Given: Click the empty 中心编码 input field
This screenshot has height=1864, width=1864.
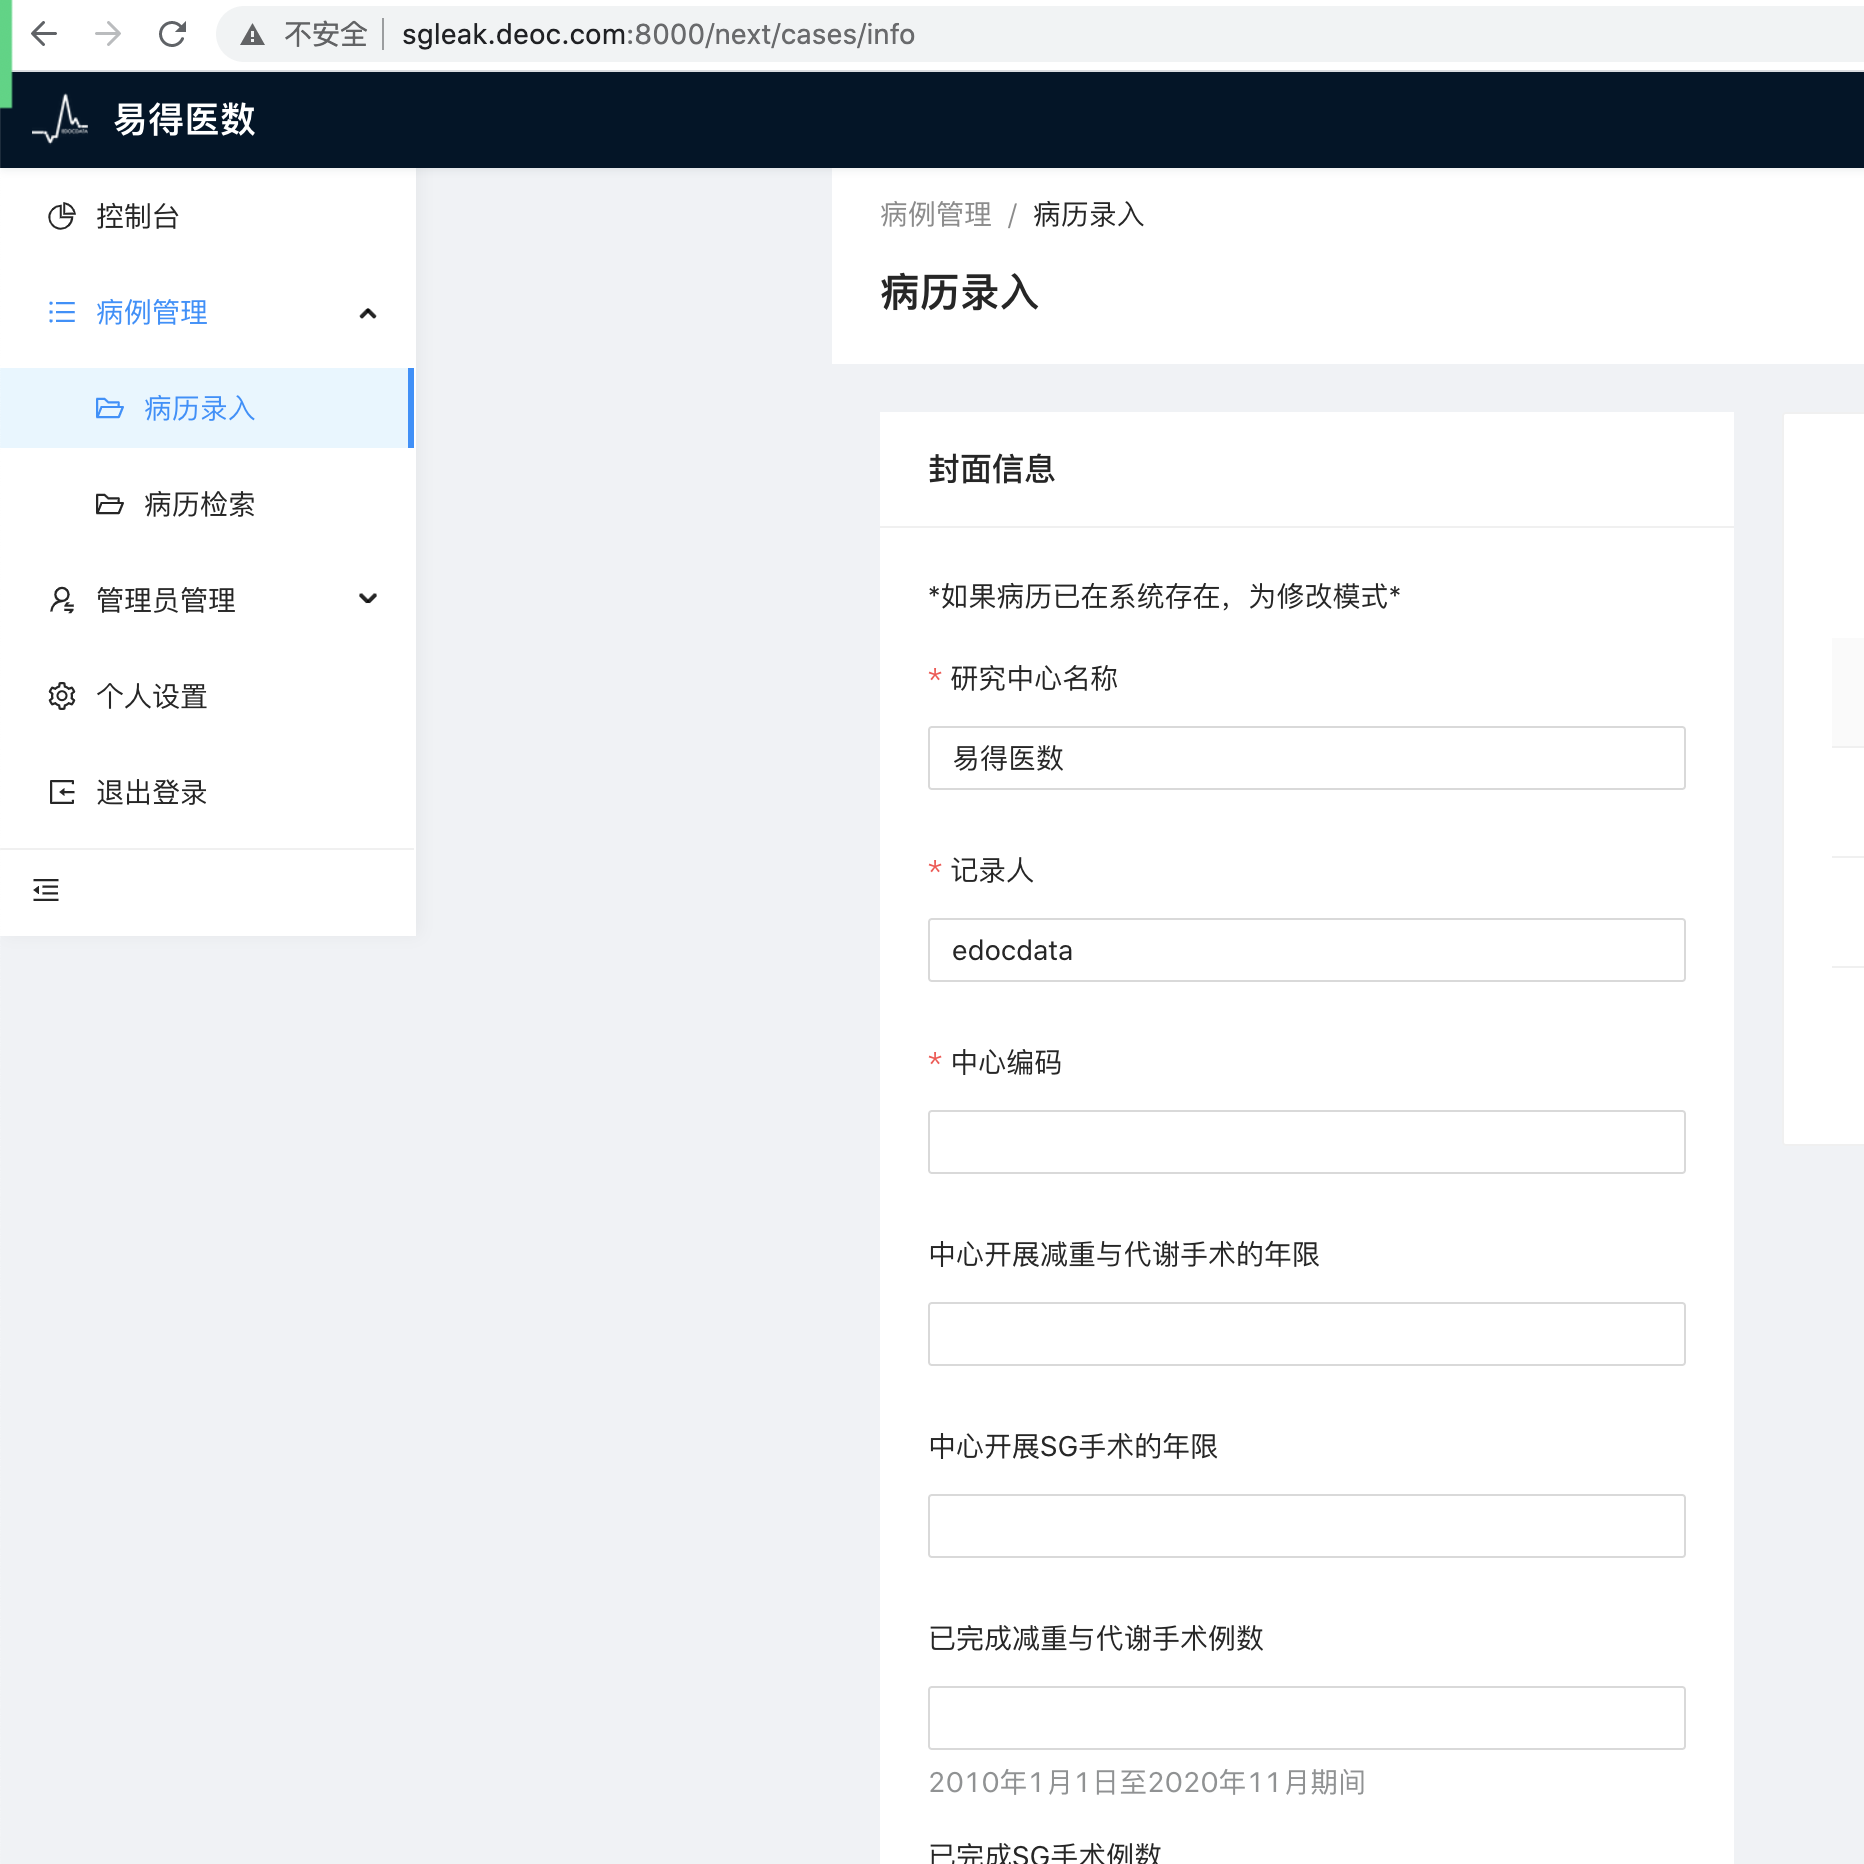Looking at the screenshot, I should [x=1305, y=1141].
